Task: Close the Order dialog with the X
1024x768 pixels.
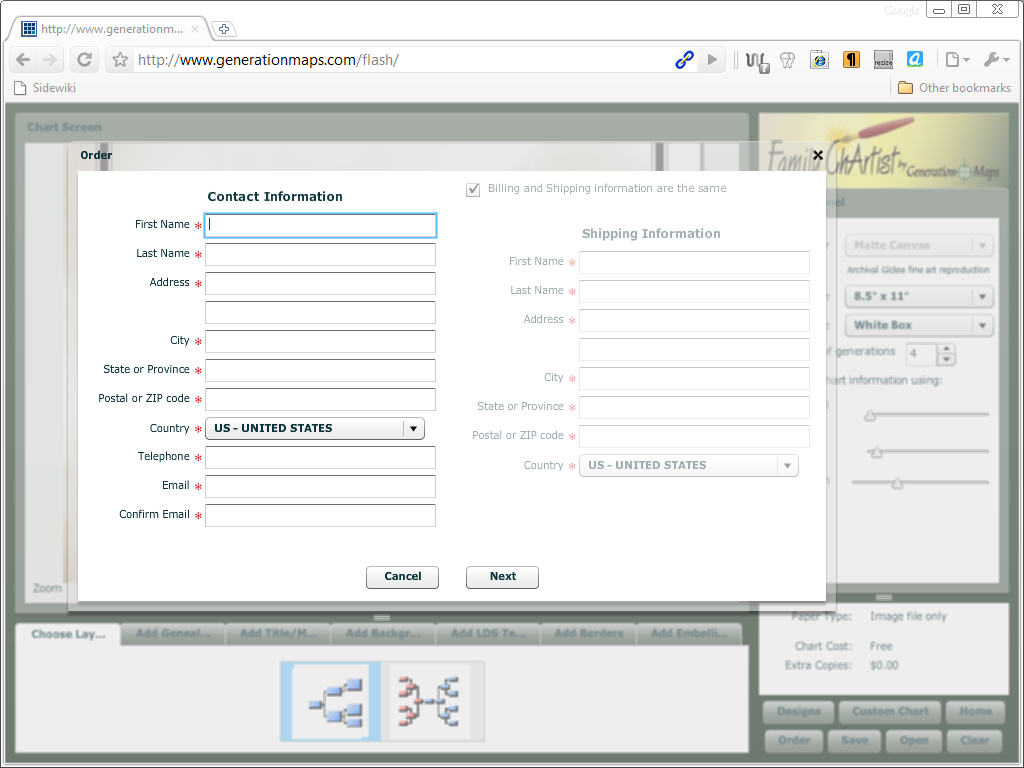Action: [818, 155]
